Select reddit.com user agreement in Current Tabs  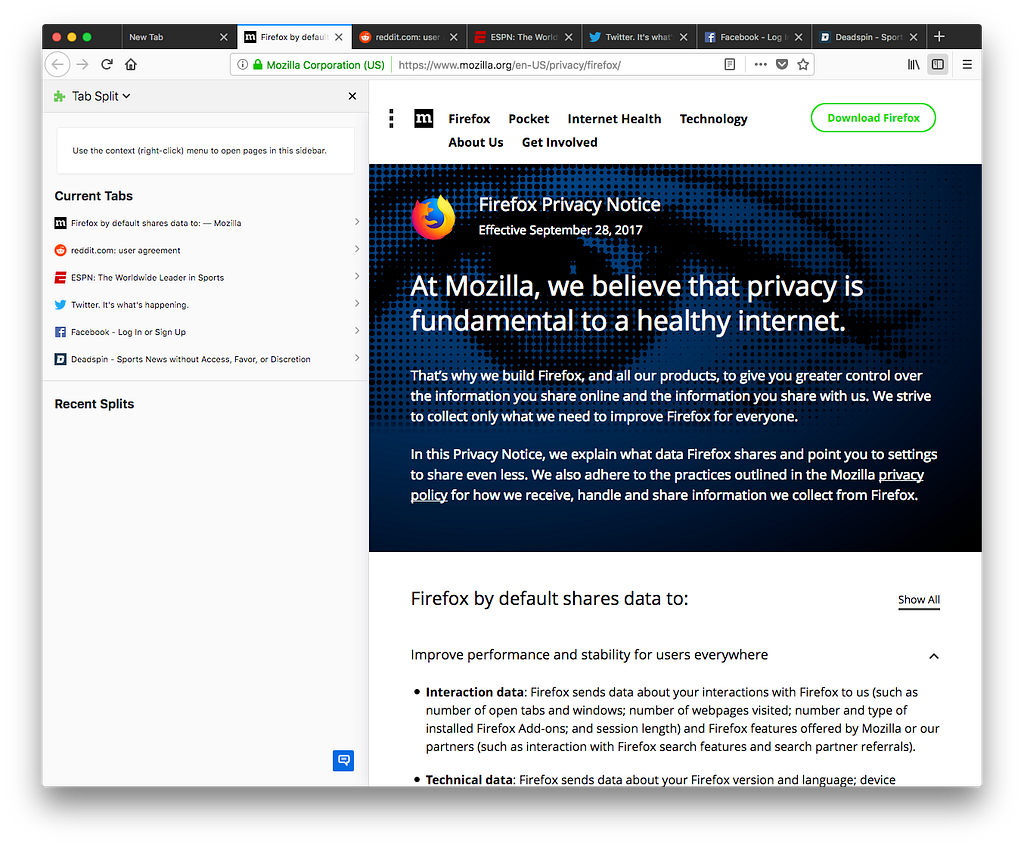[x=206, y=250]
